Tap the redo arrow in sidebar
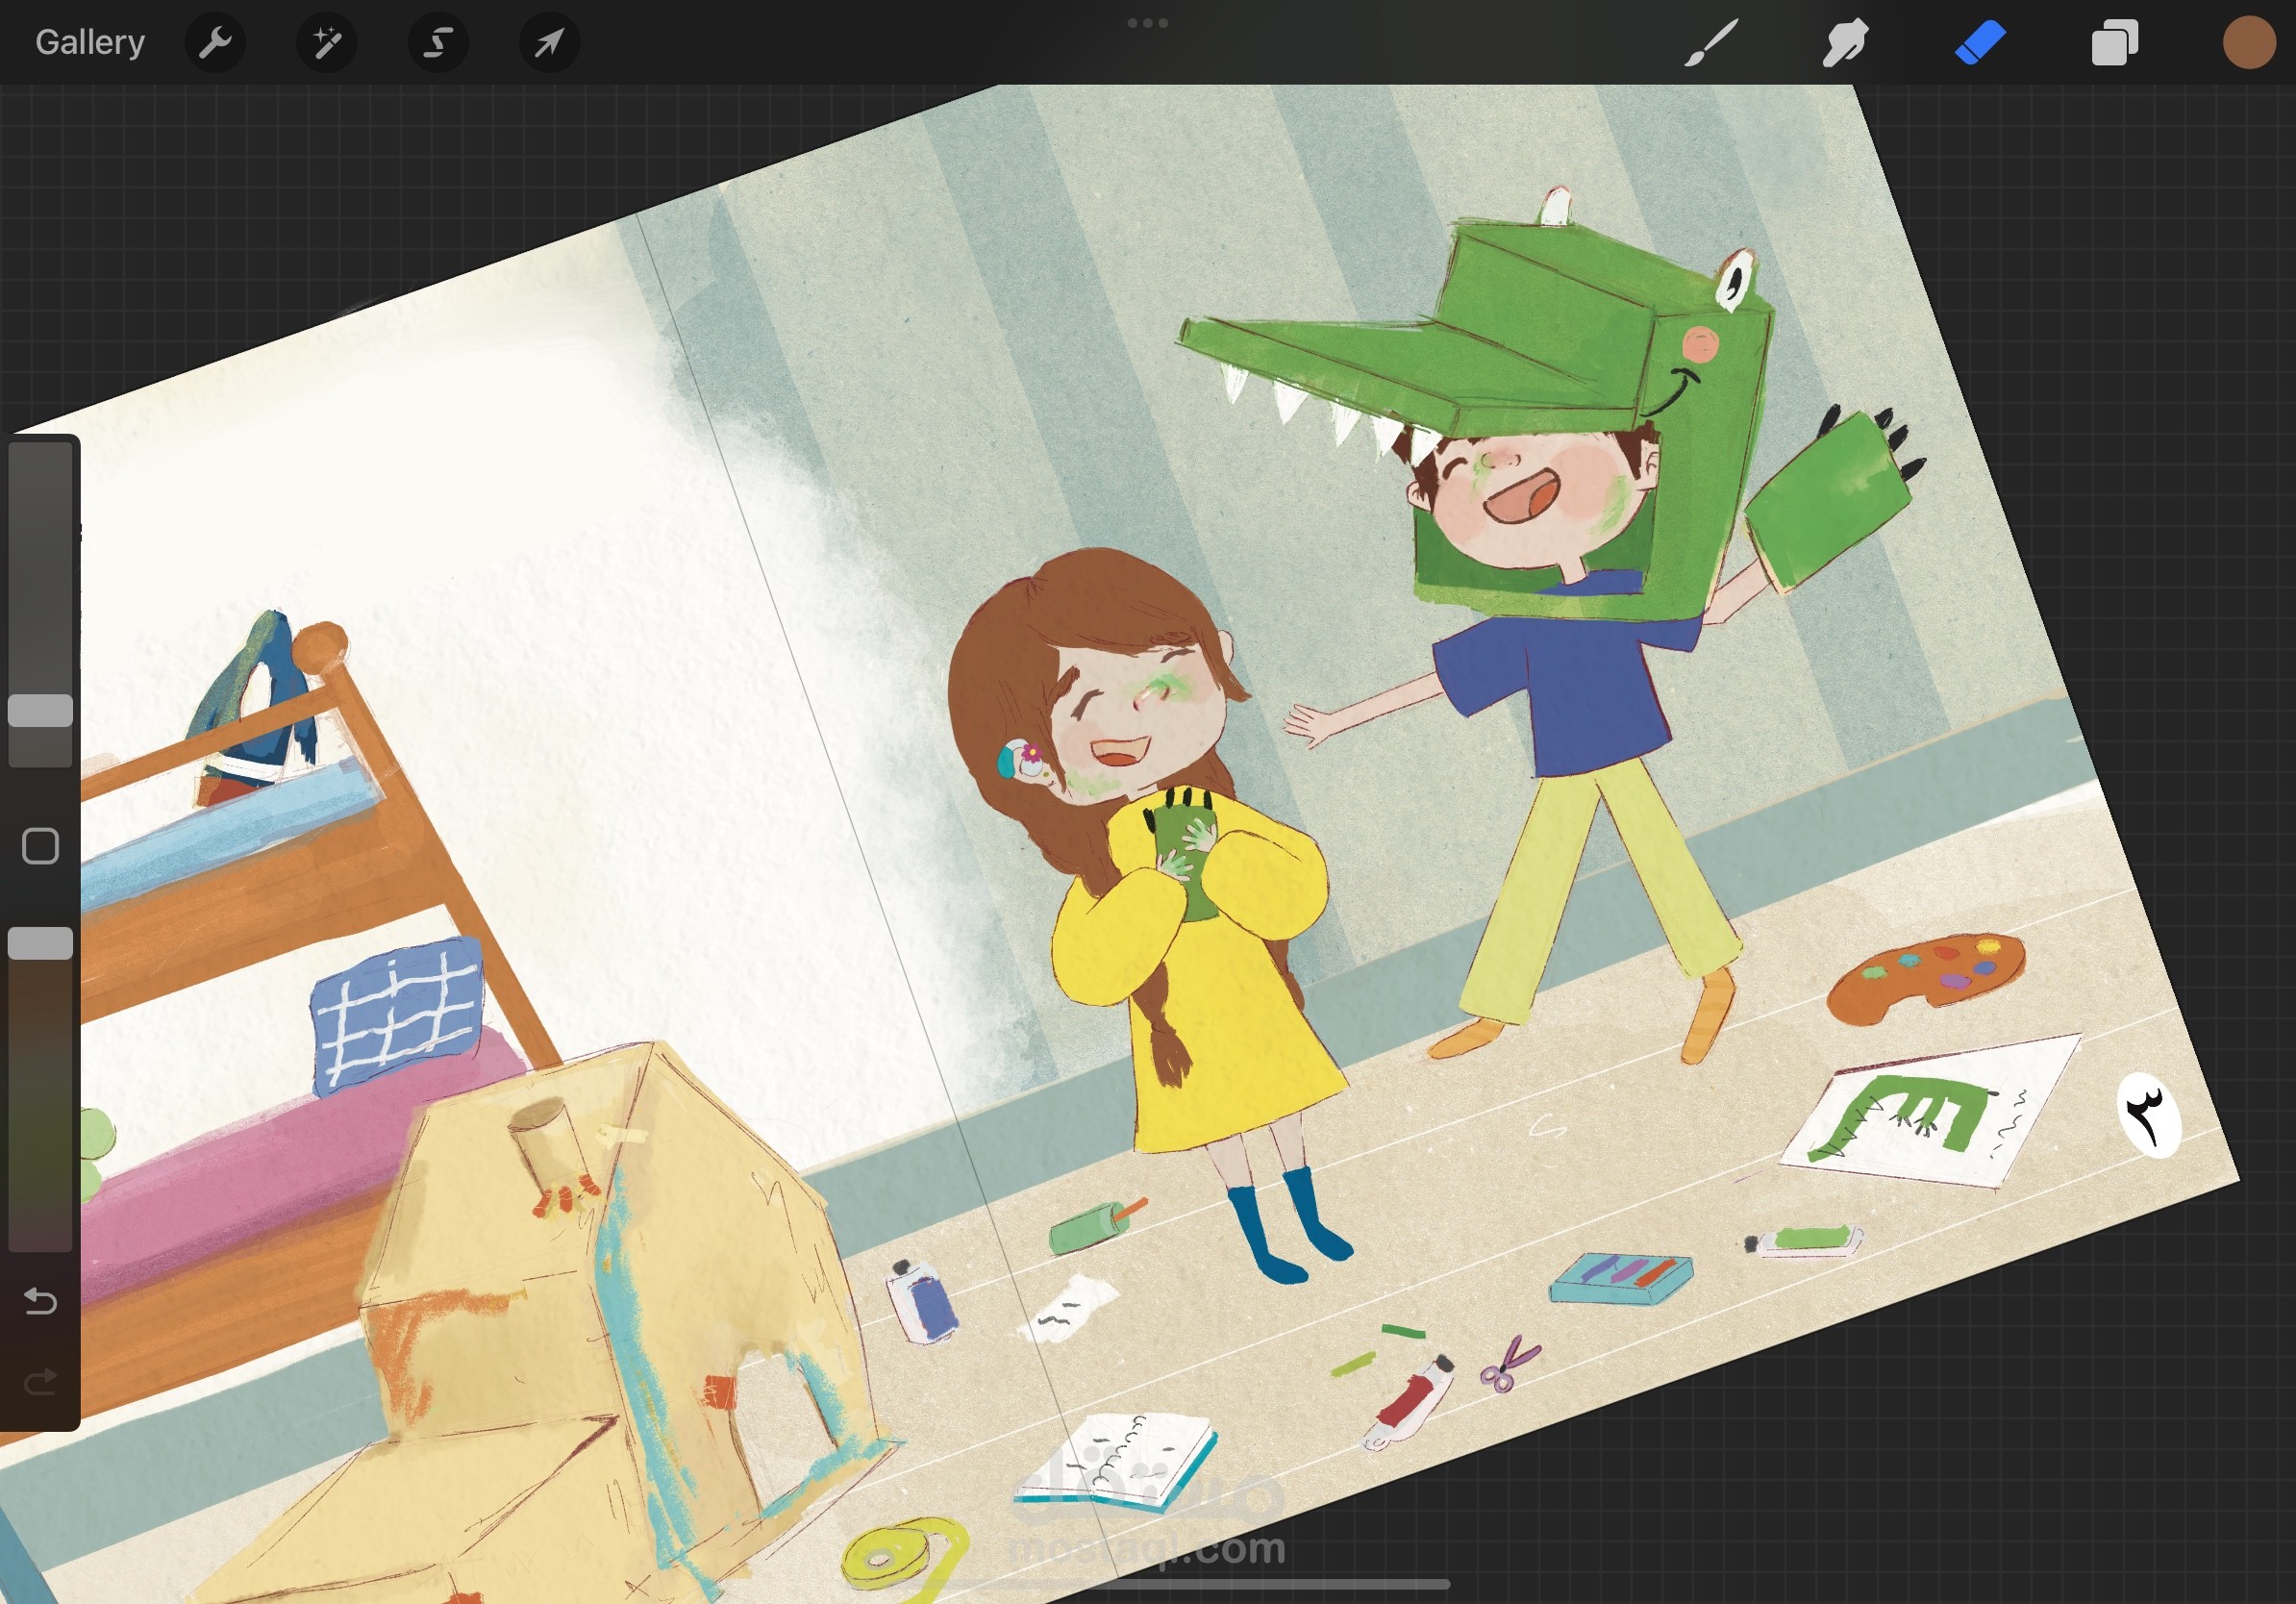2296x1604 pixels. 40,1382
